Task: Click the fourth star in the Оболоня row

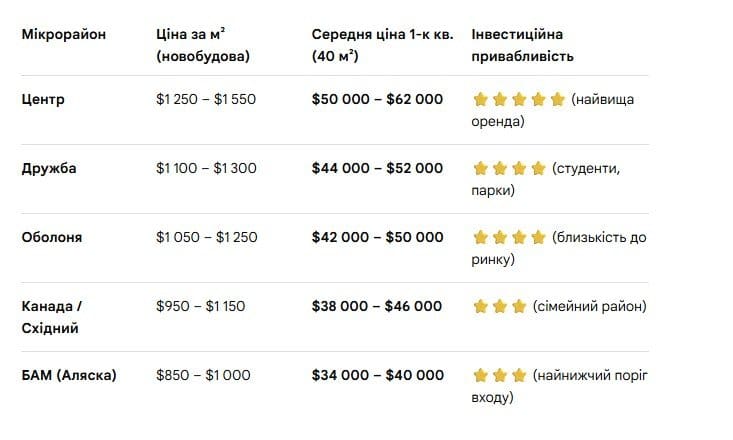Action: click(538, 238)
